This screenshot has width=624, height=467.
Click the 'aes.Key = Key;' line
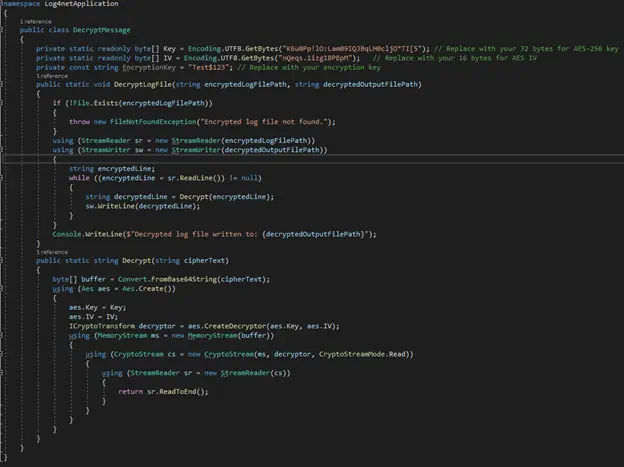[98, 307]
